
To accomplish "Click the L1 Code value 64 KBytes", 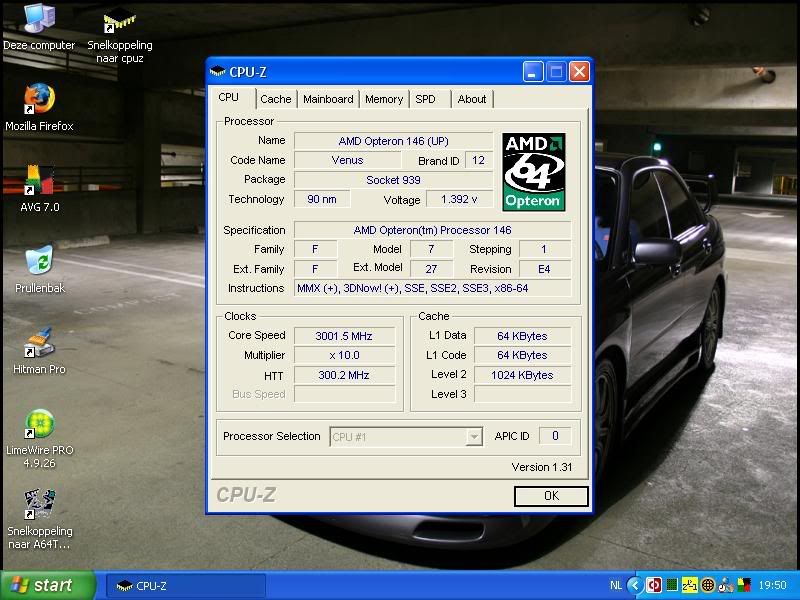I will (522, 355).
